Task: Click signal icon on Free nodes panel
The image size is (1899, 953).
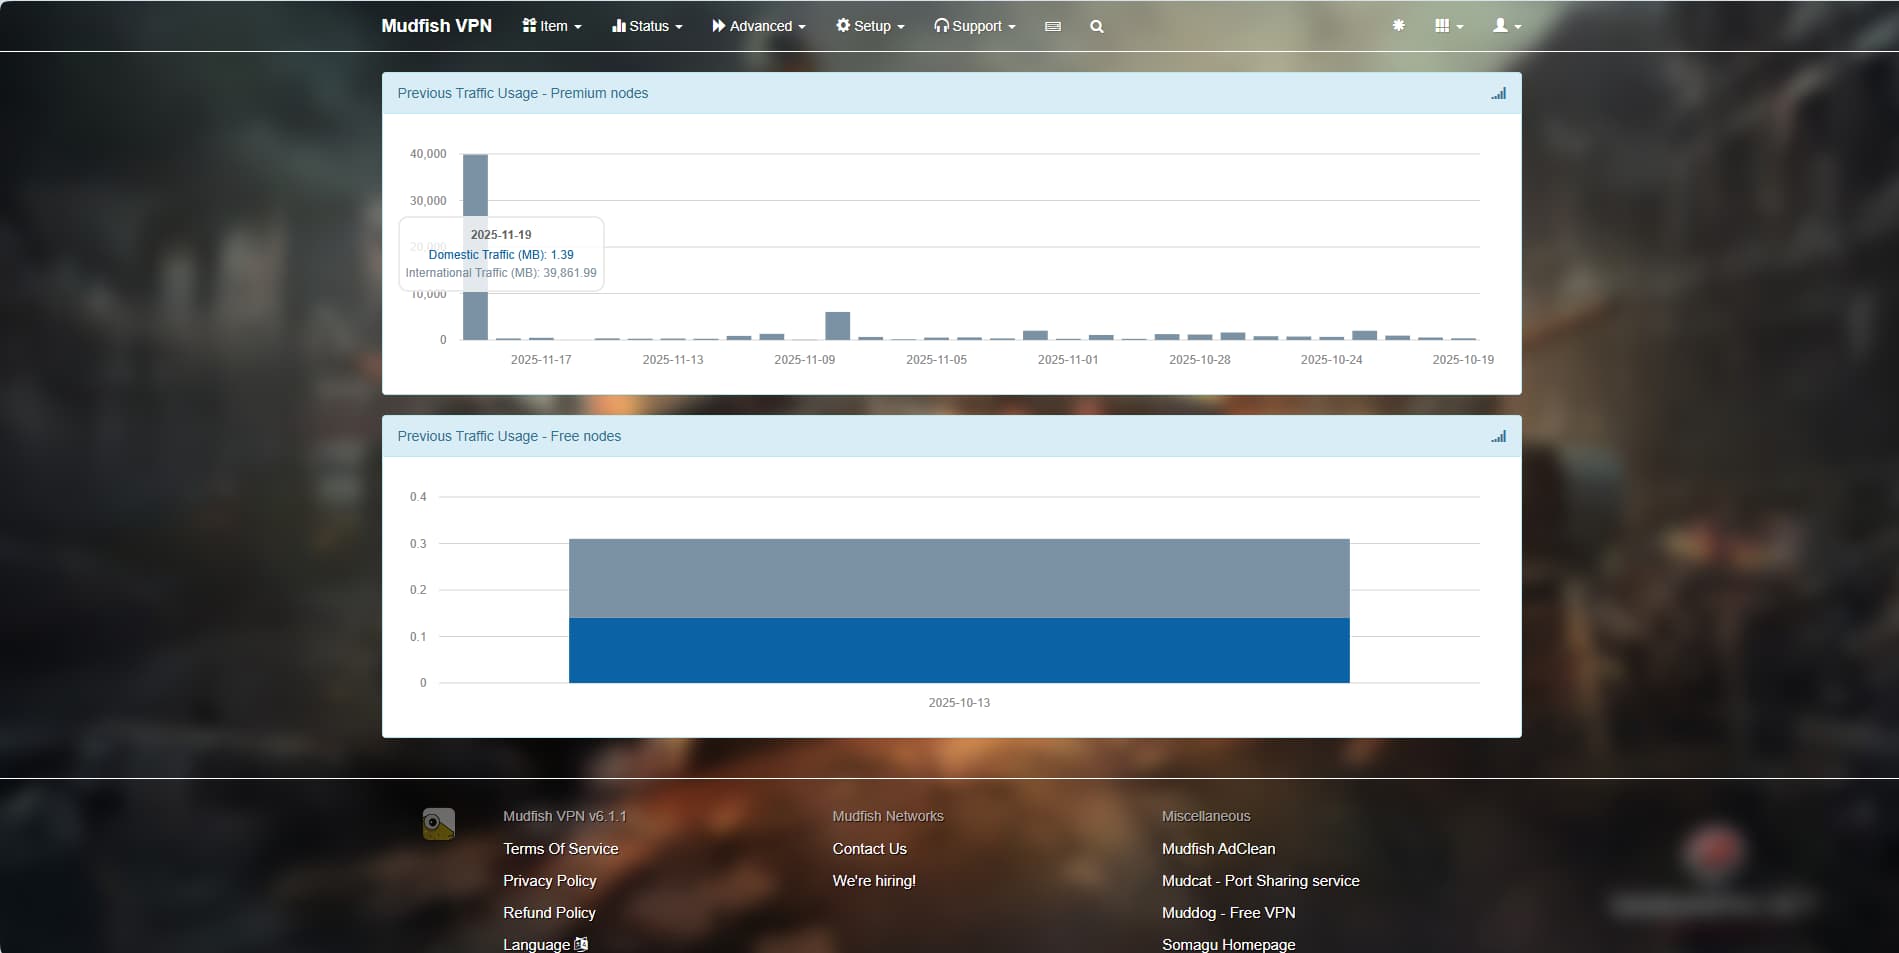Action: click(1498, 437)
